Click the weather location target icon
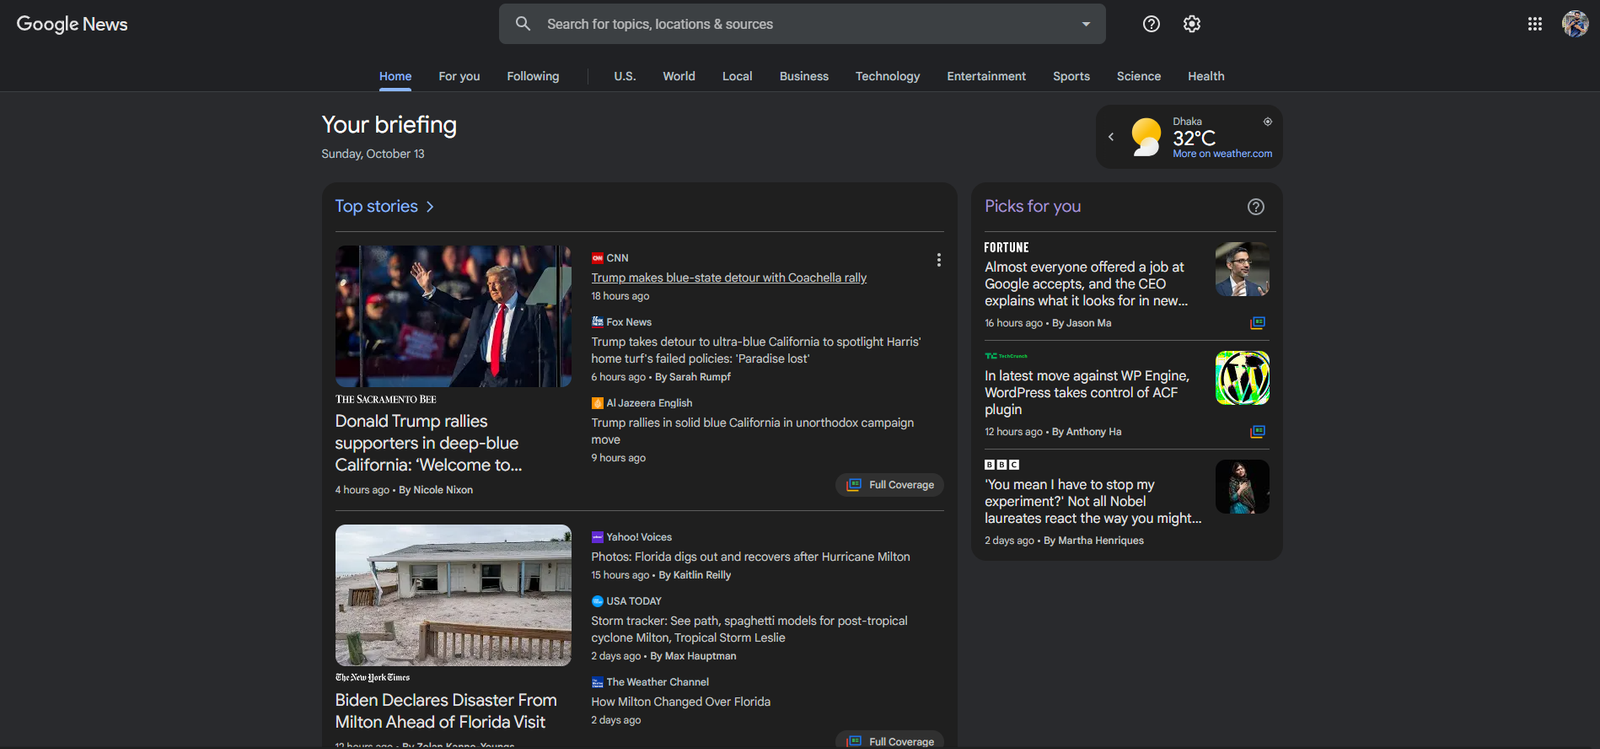The height and width of the screenshot is (749, 1600). click(1267, 121)
